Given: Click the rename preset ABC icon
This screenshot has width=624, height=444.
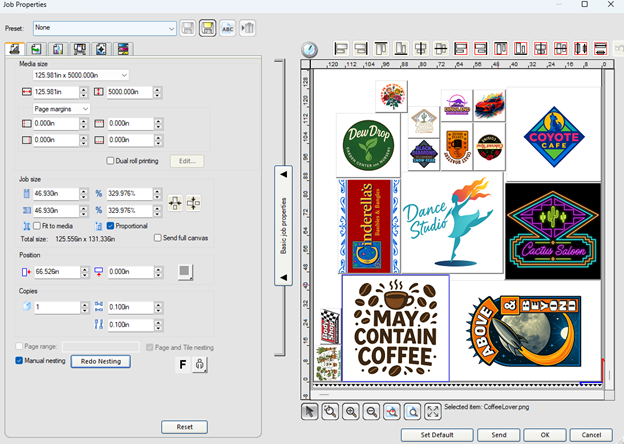Looking at the screenshot, I should click(227, 28).
